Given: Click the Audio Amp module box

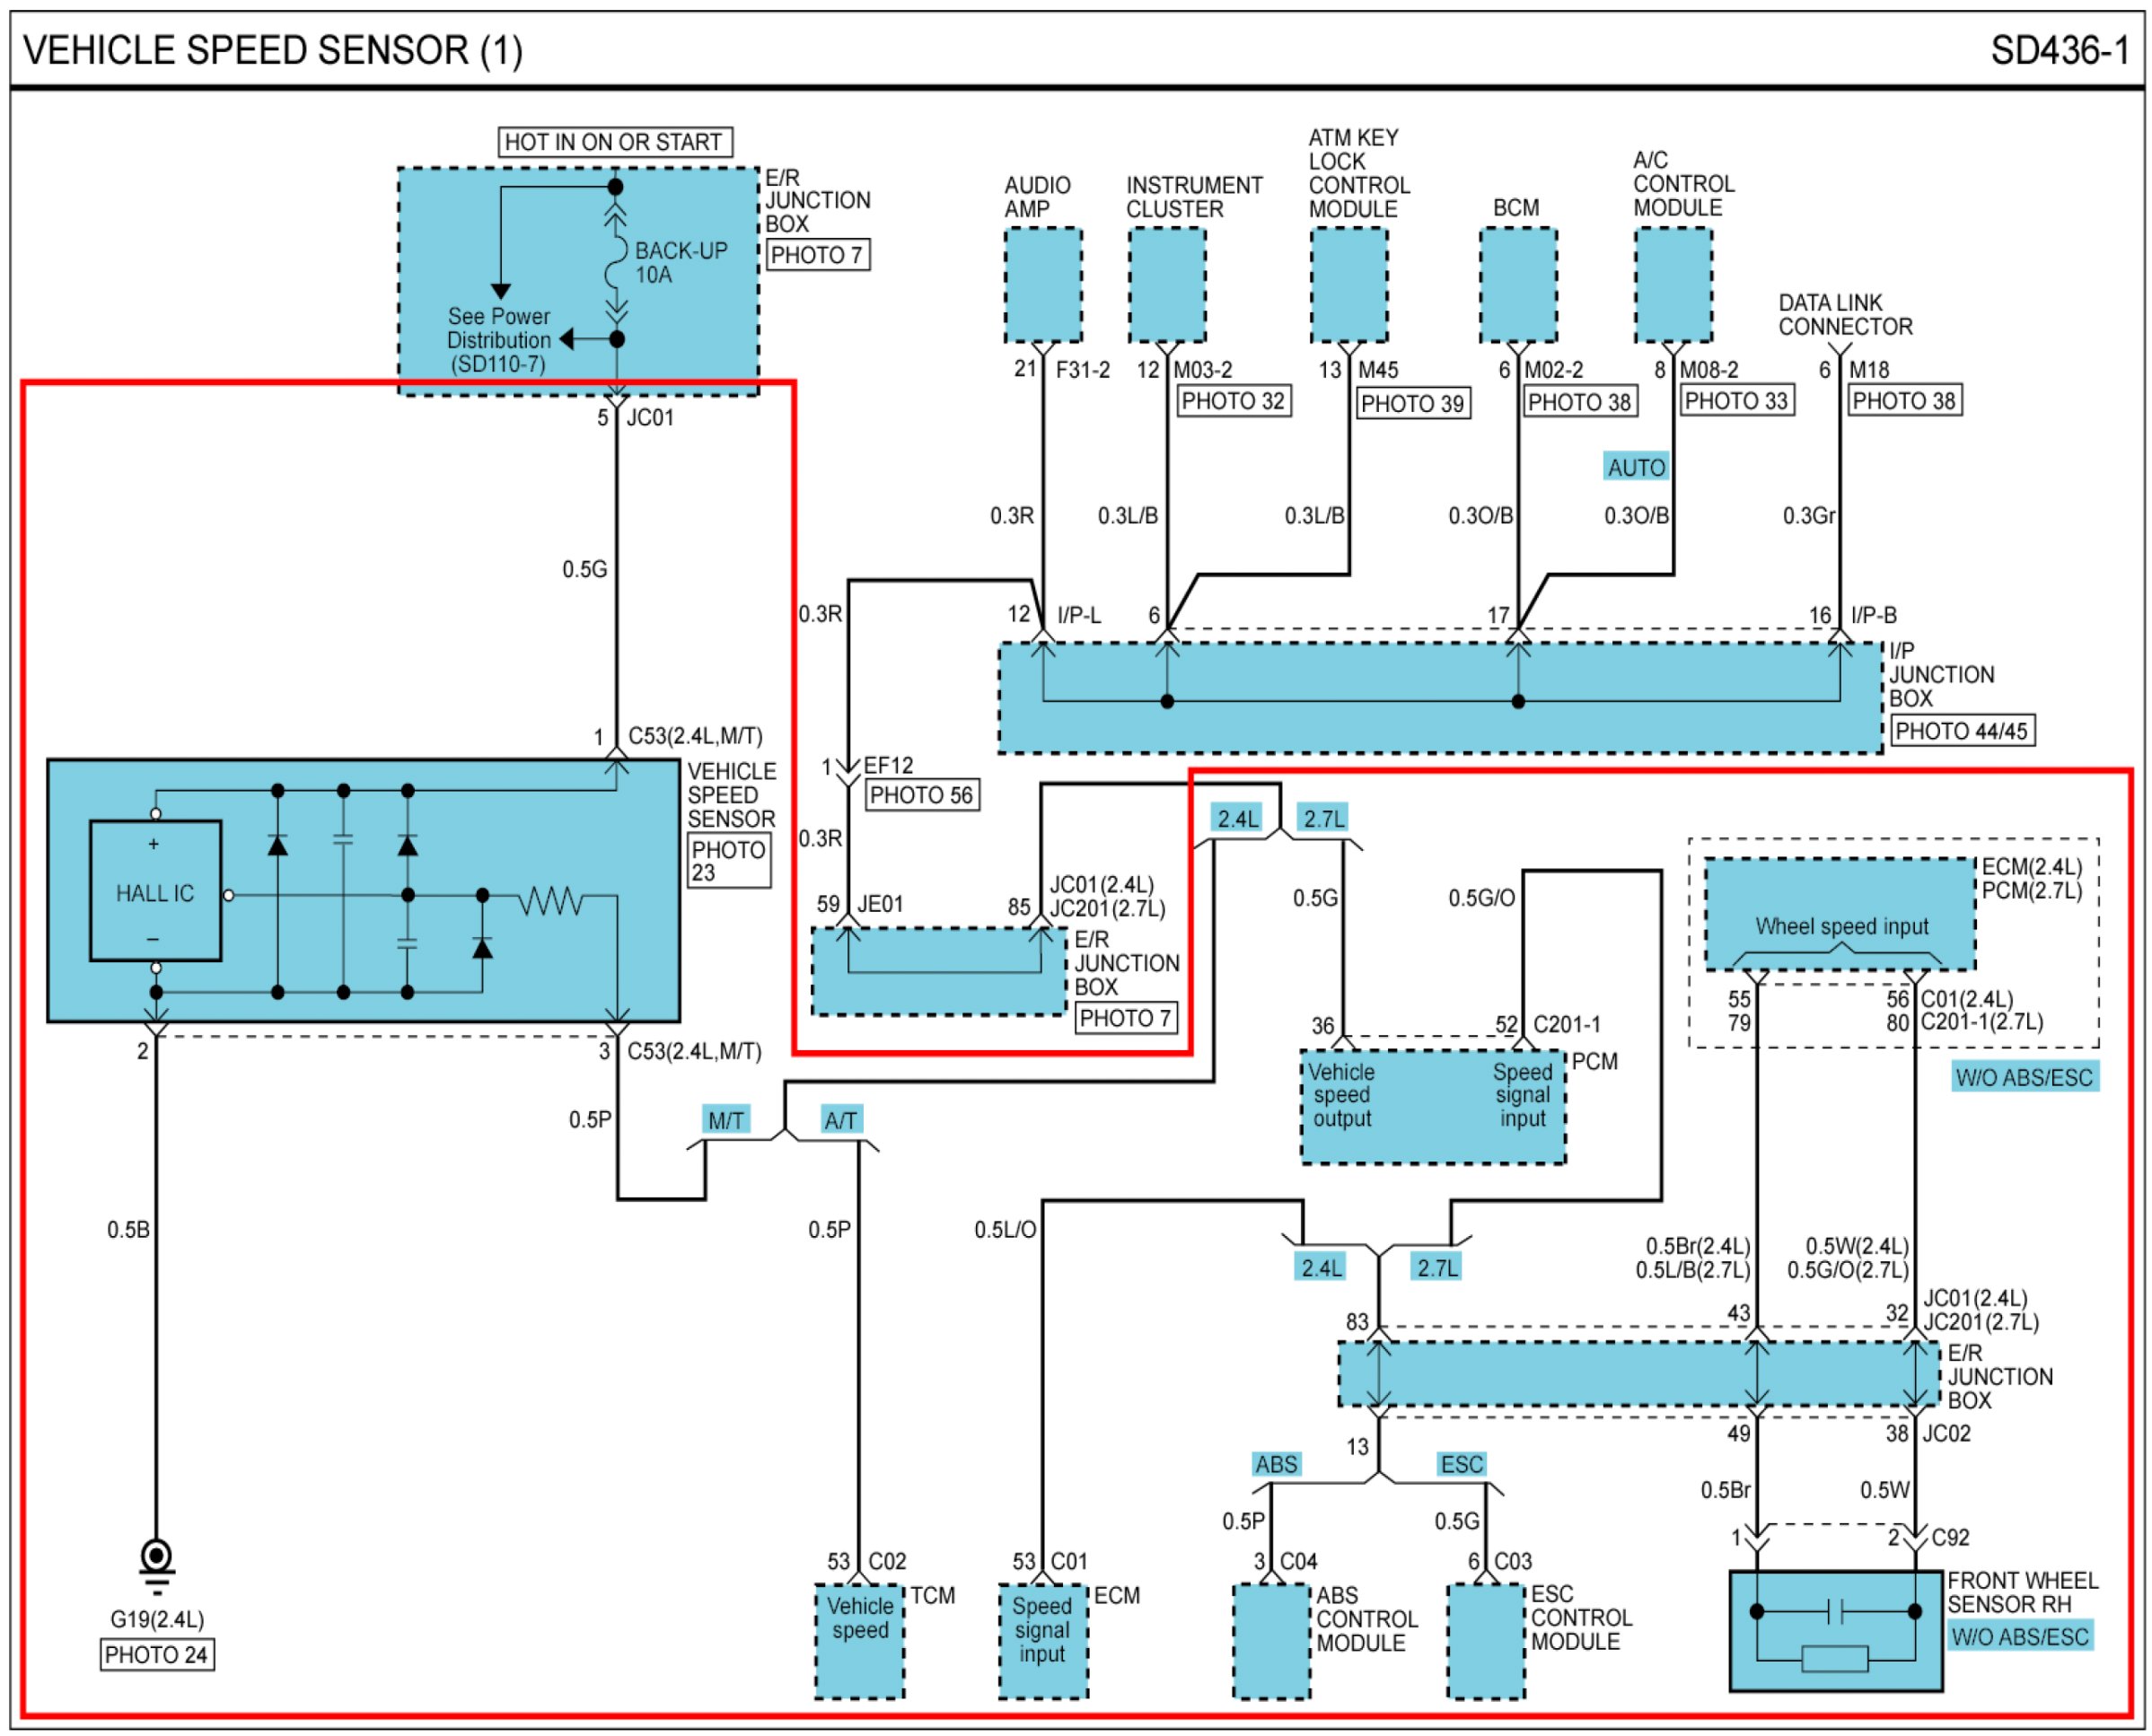Looking at the screenshot, I should [x=1042, y=285].
